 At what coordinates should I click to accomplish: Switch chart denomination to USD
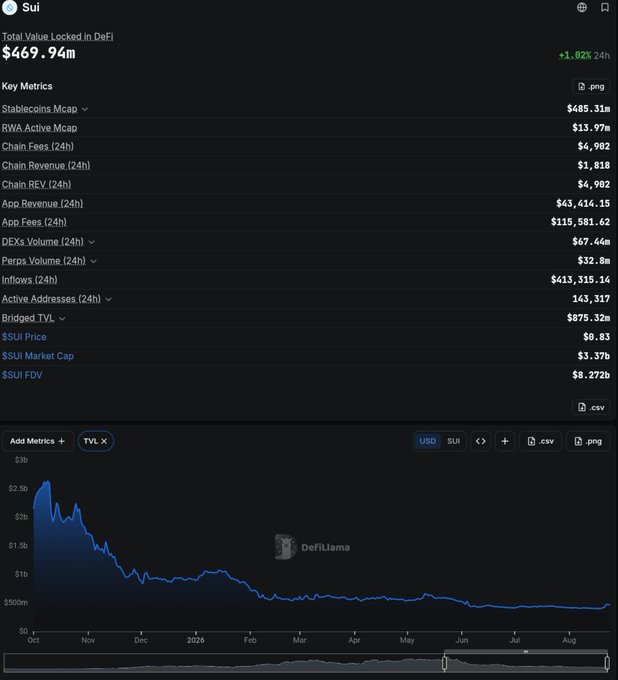427,441
